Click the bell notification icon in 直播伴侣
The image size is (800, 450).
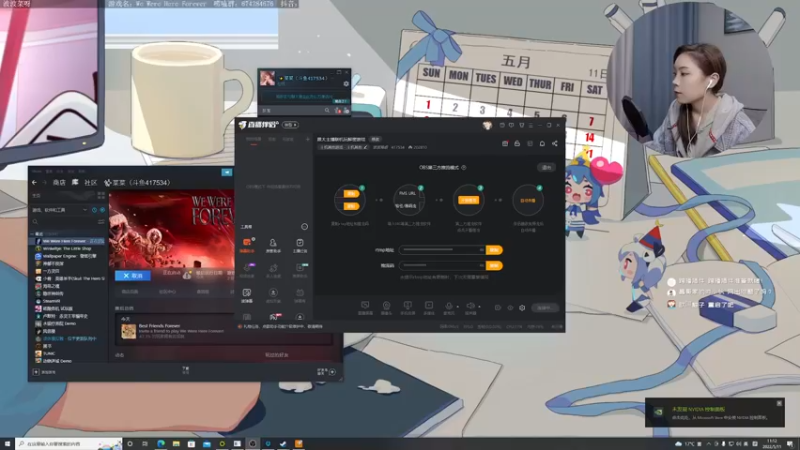coord(542,144)
